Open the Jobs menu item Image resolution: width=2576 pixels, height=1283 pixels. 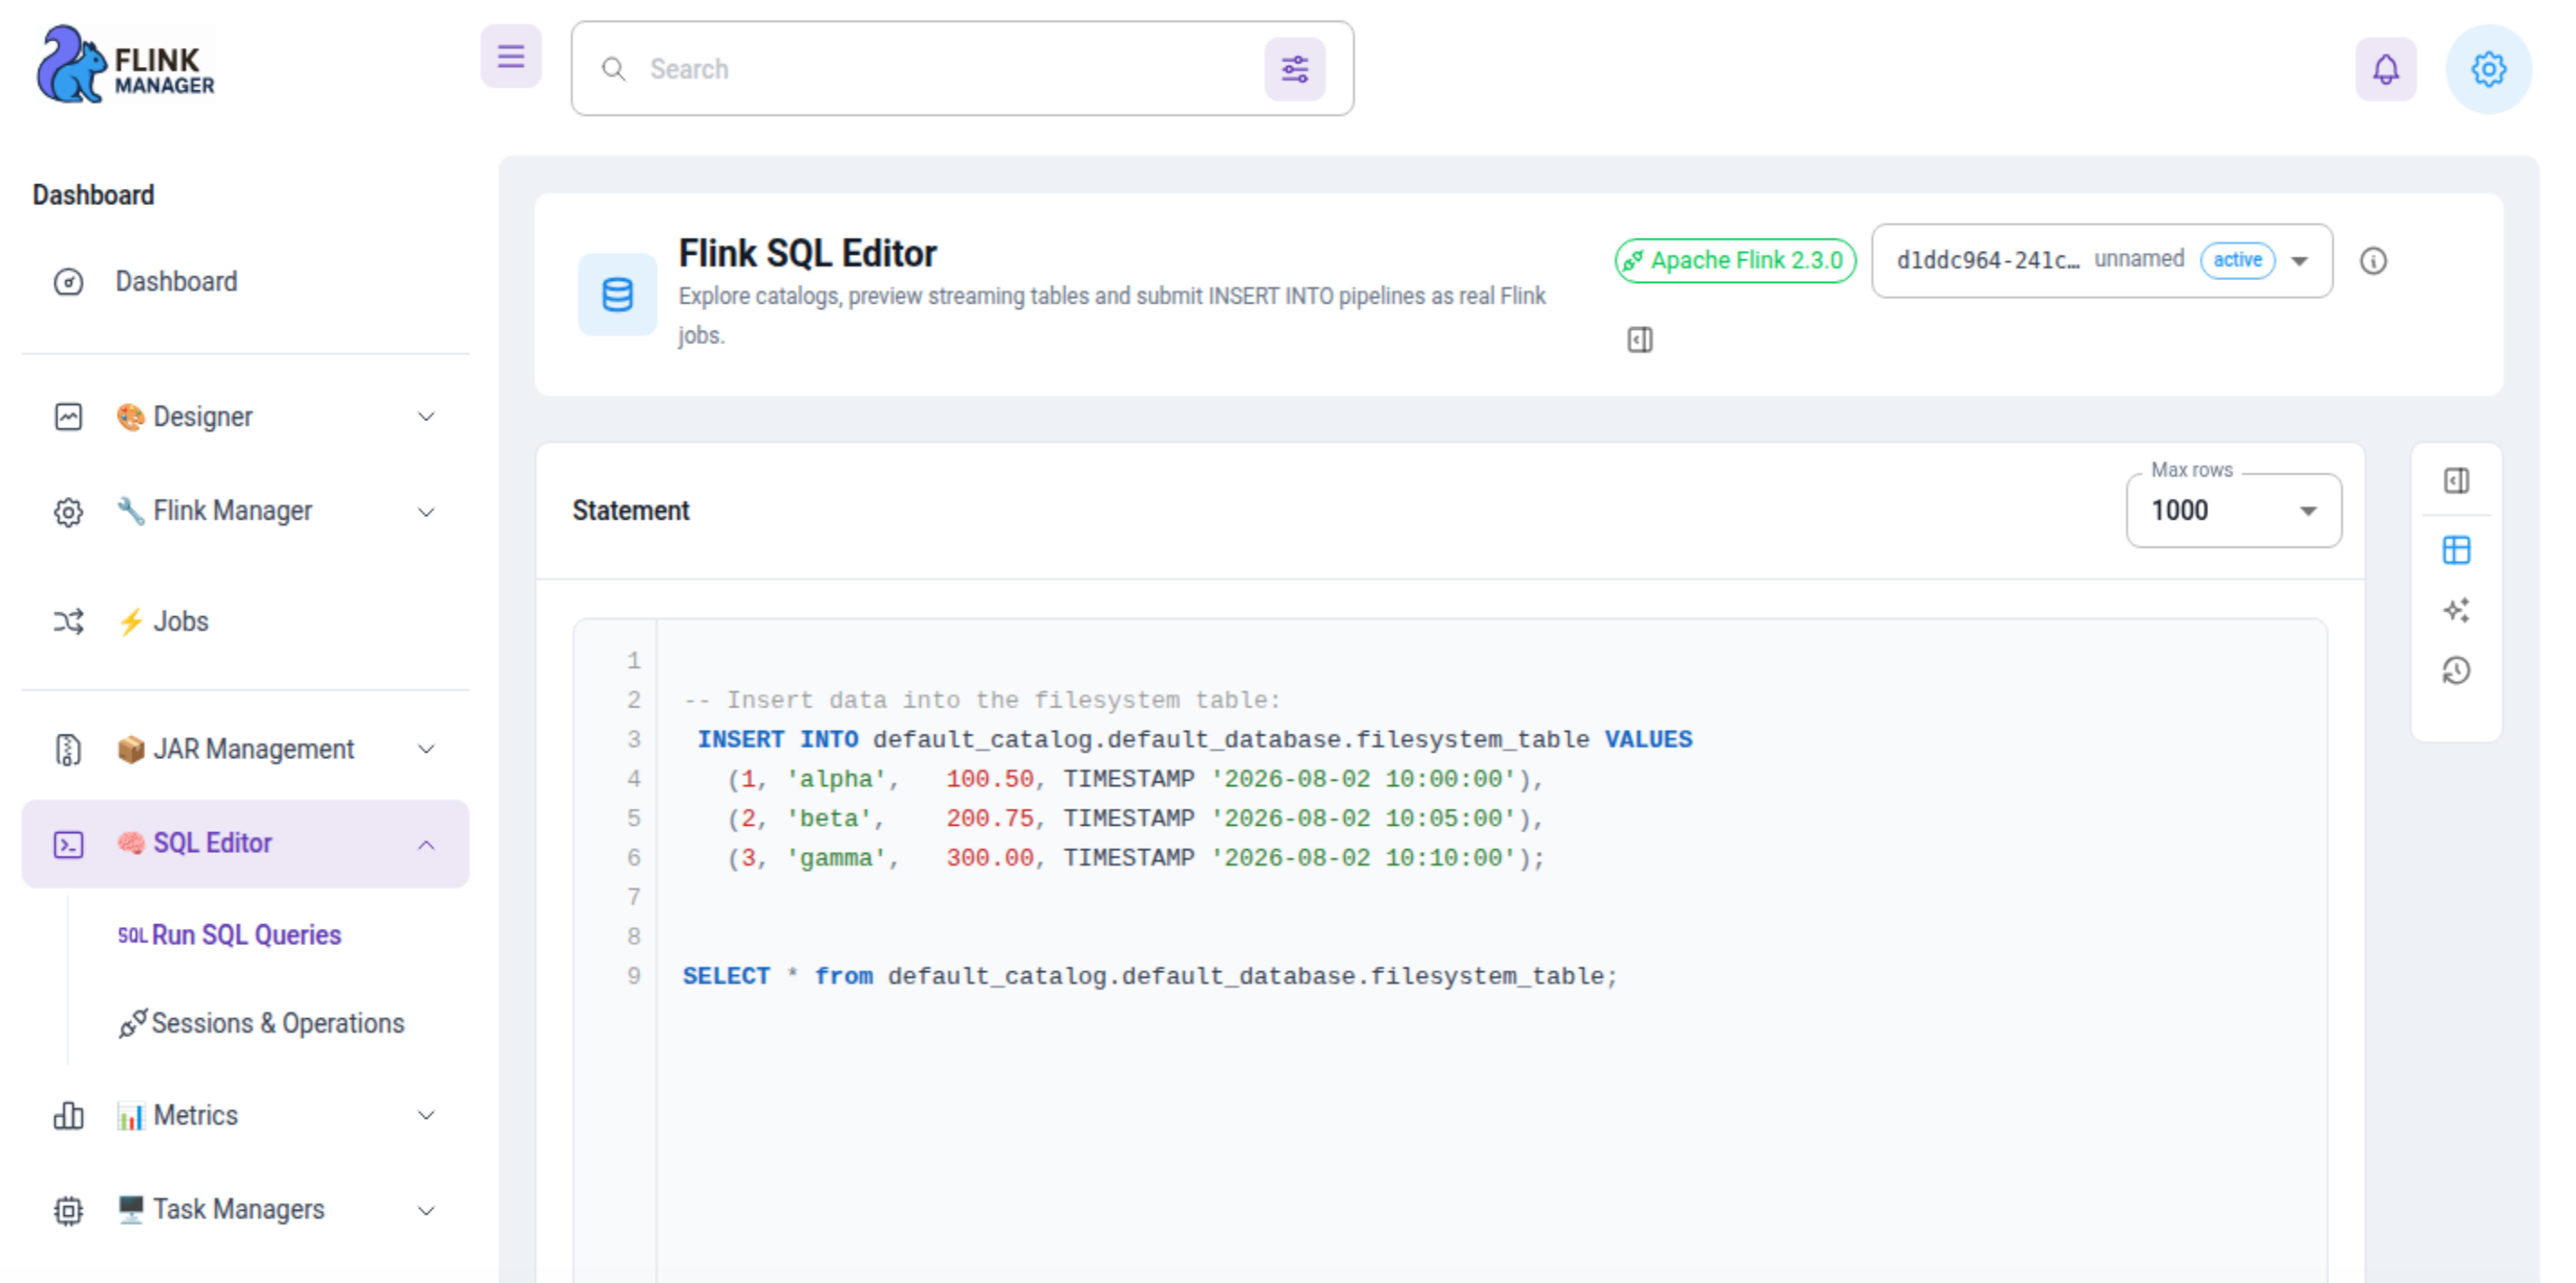tap(245, 622)
